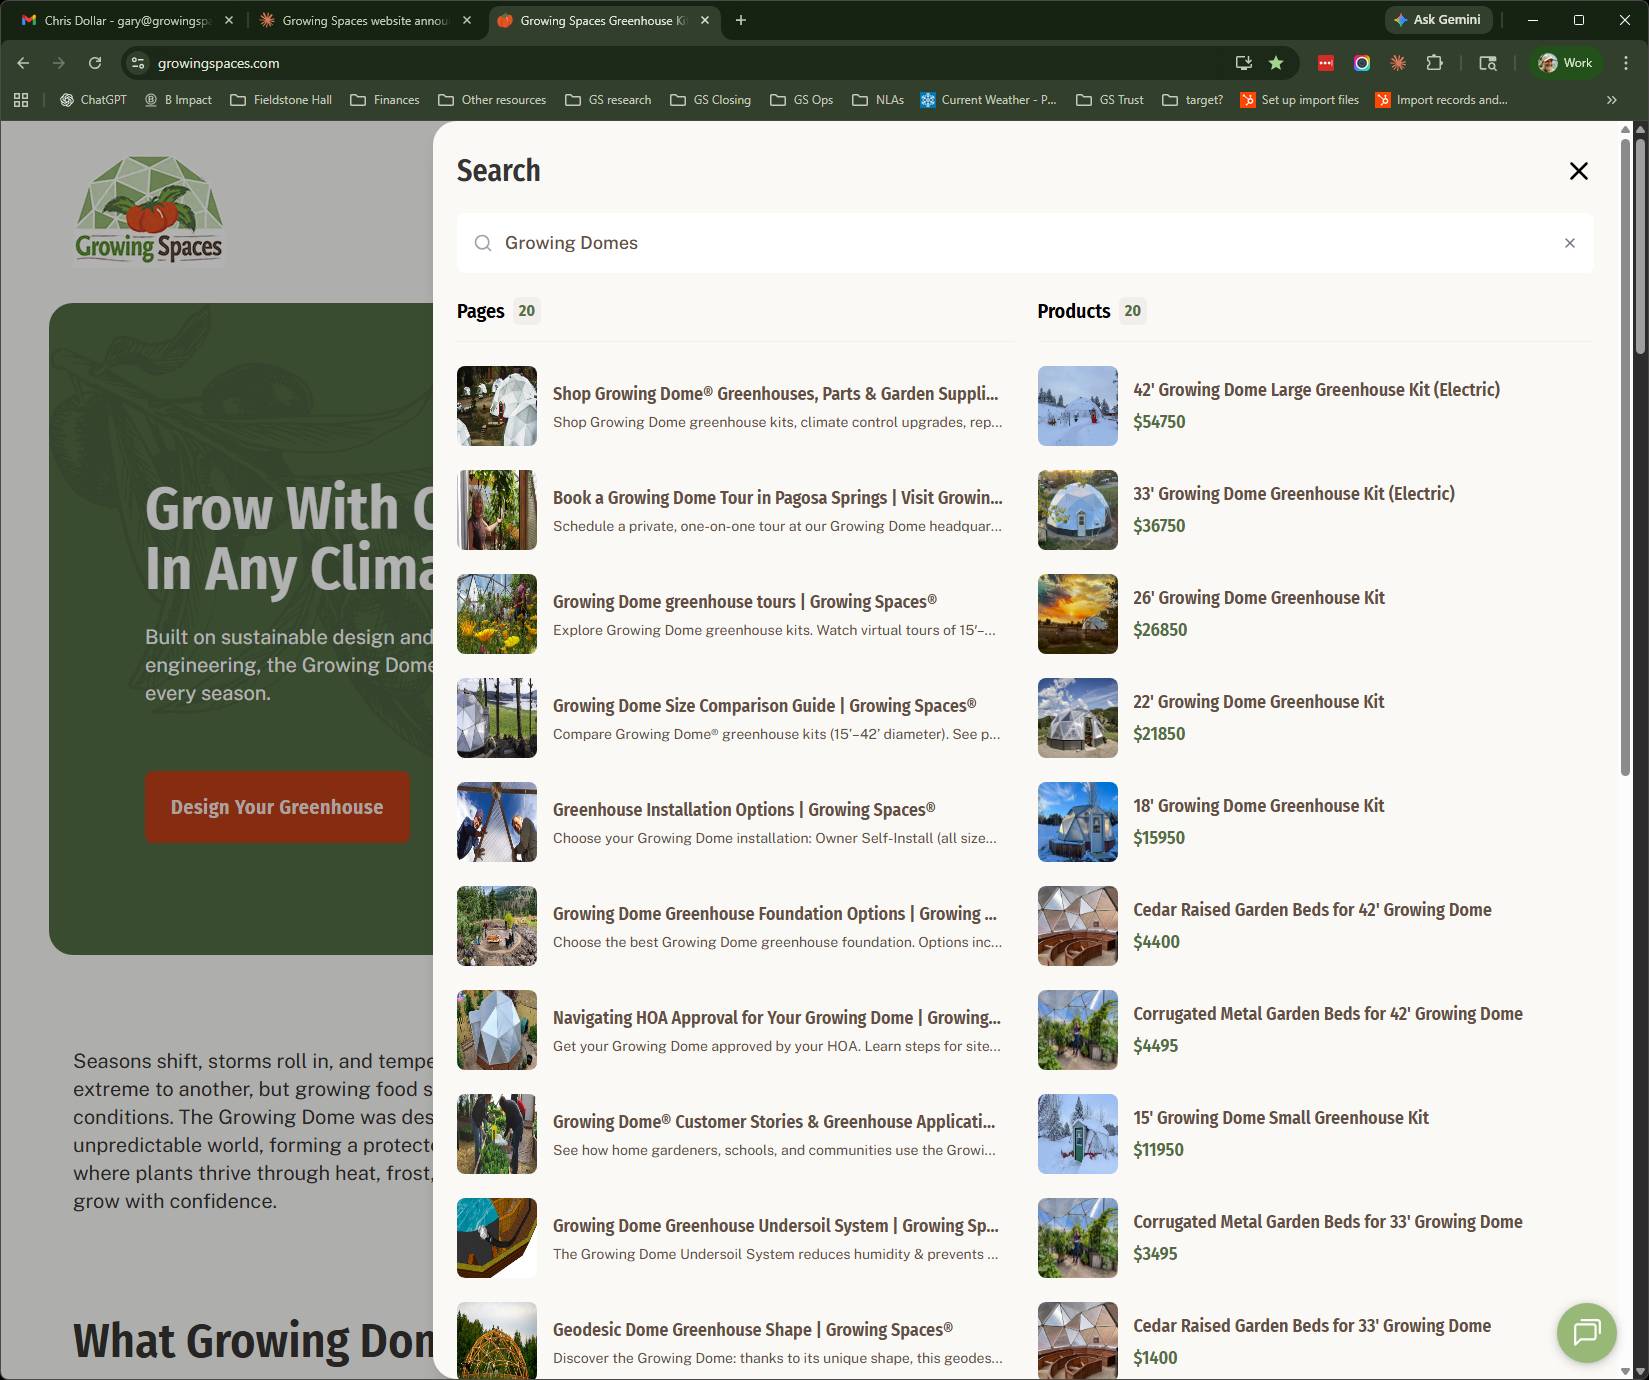Image resolution: width=1649 pixels, height=1380 pixels.
Task: Open the apps grid icon in the bookmarks bar
Action: [x=21, y=100]
